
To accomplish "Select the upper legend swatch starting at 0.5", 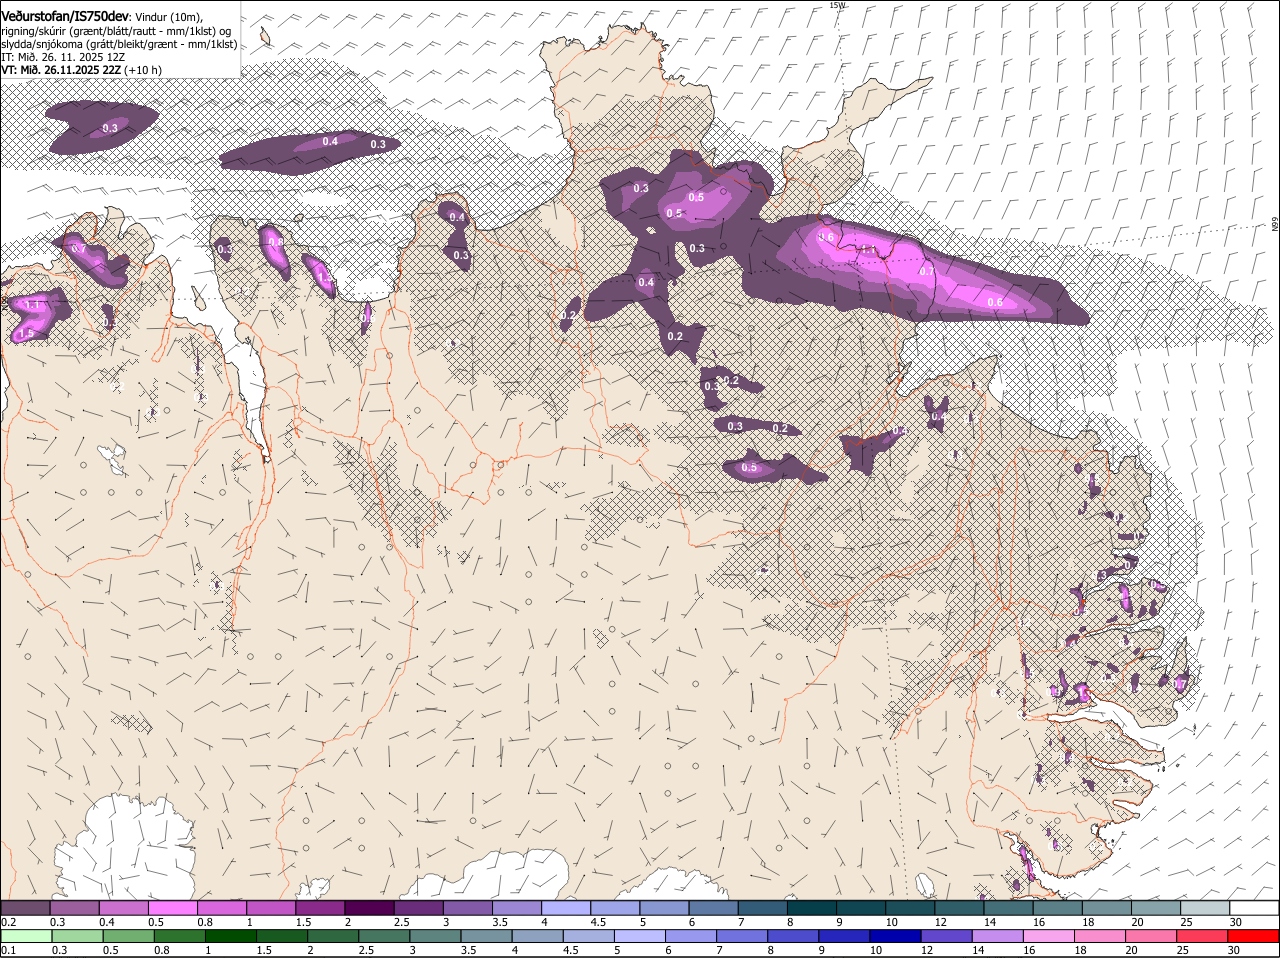I will tap(172, 908).
